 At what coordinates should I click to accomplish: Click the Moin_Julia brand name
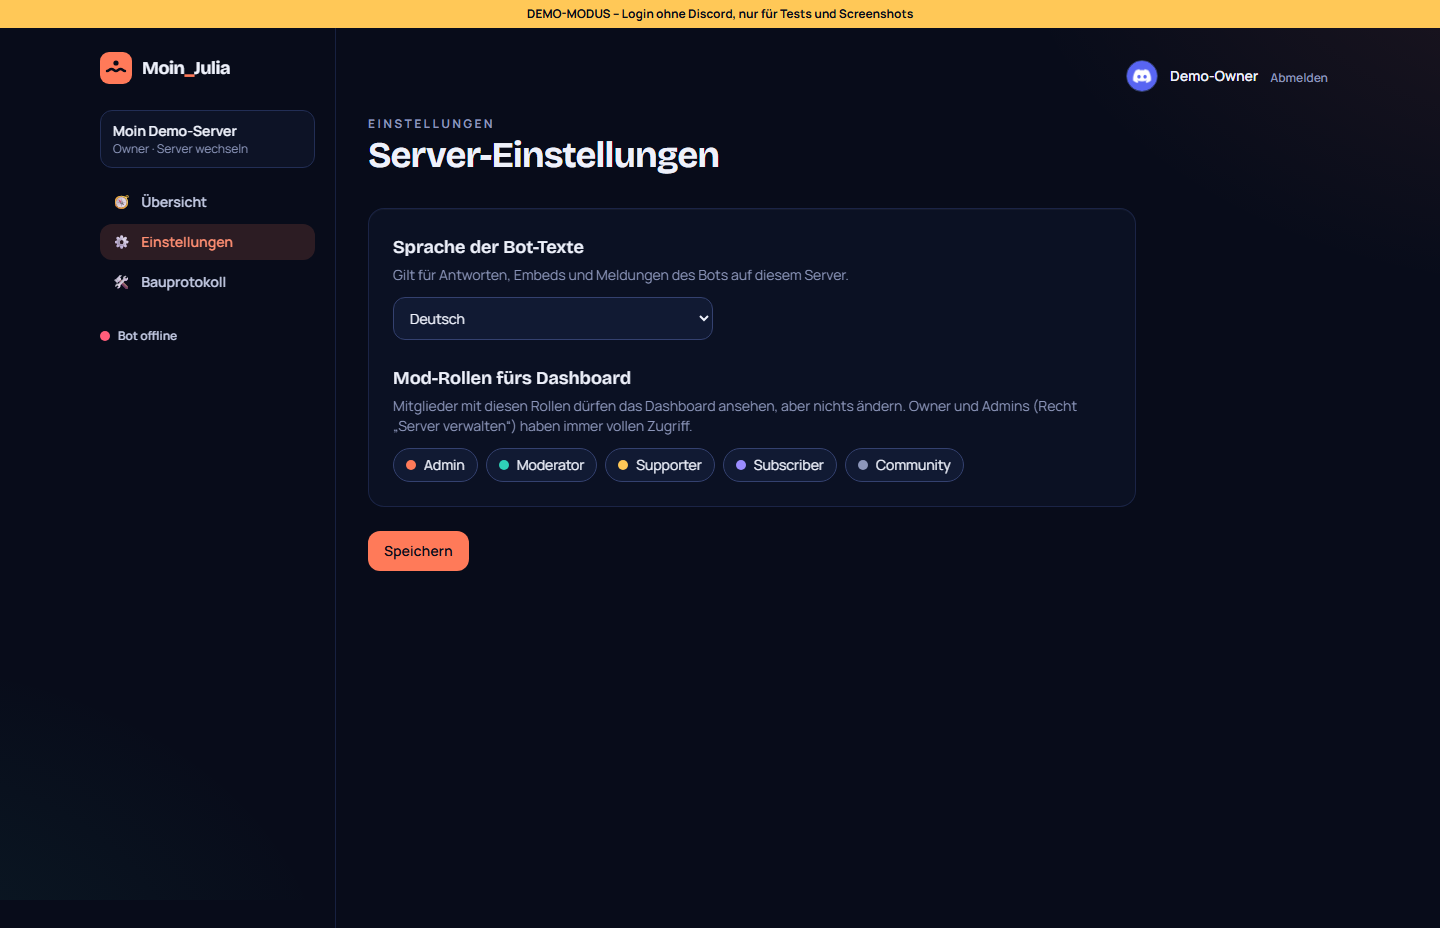186,68
